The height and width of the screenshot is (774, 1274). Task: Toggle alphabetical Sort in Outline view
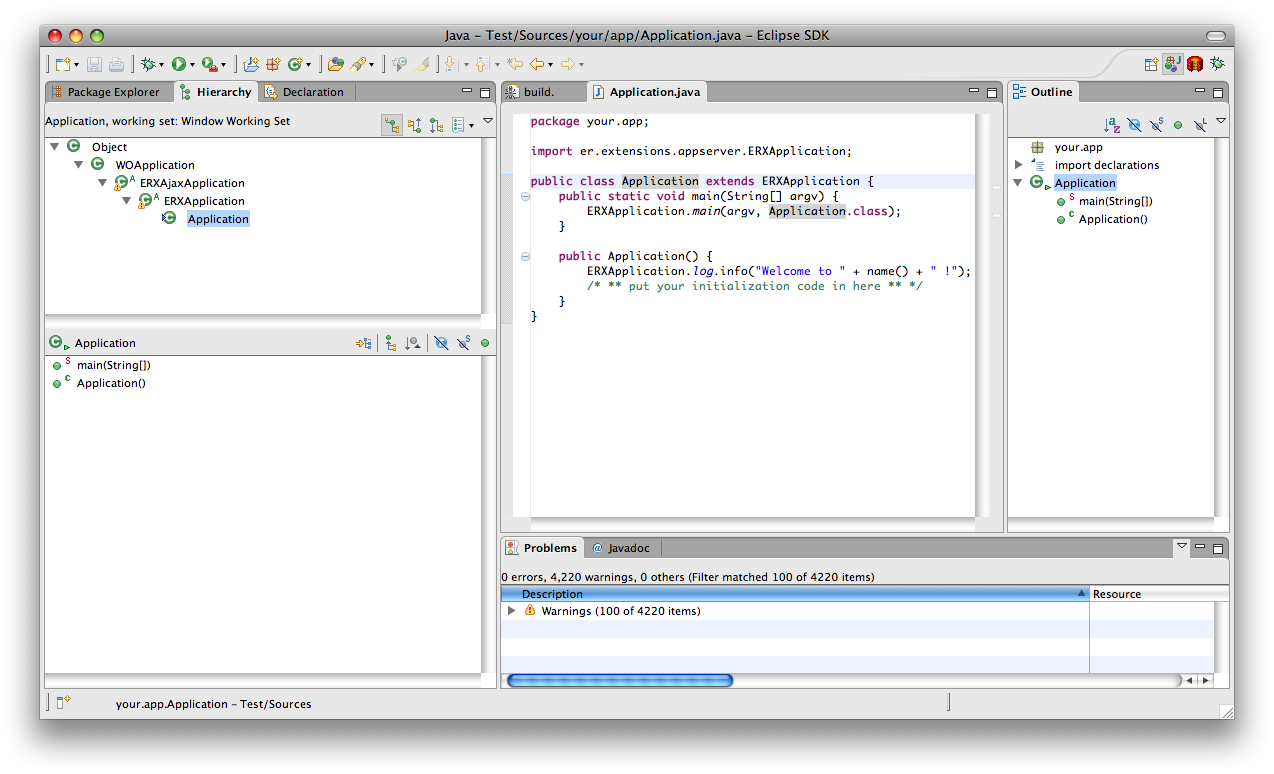[1112, 125]
